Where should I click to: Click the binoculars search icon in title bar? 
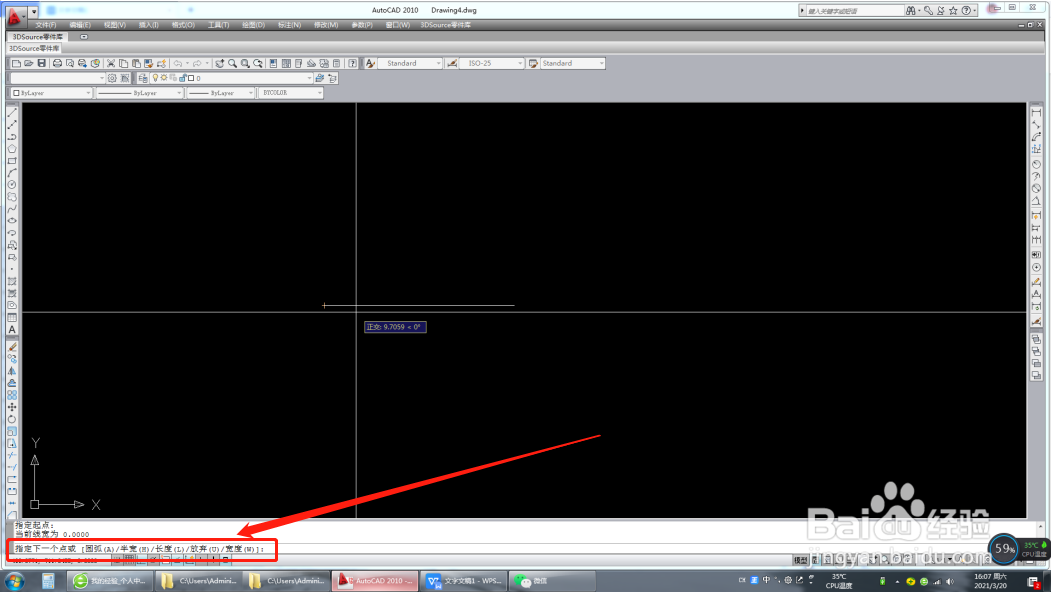click(910, 10)
